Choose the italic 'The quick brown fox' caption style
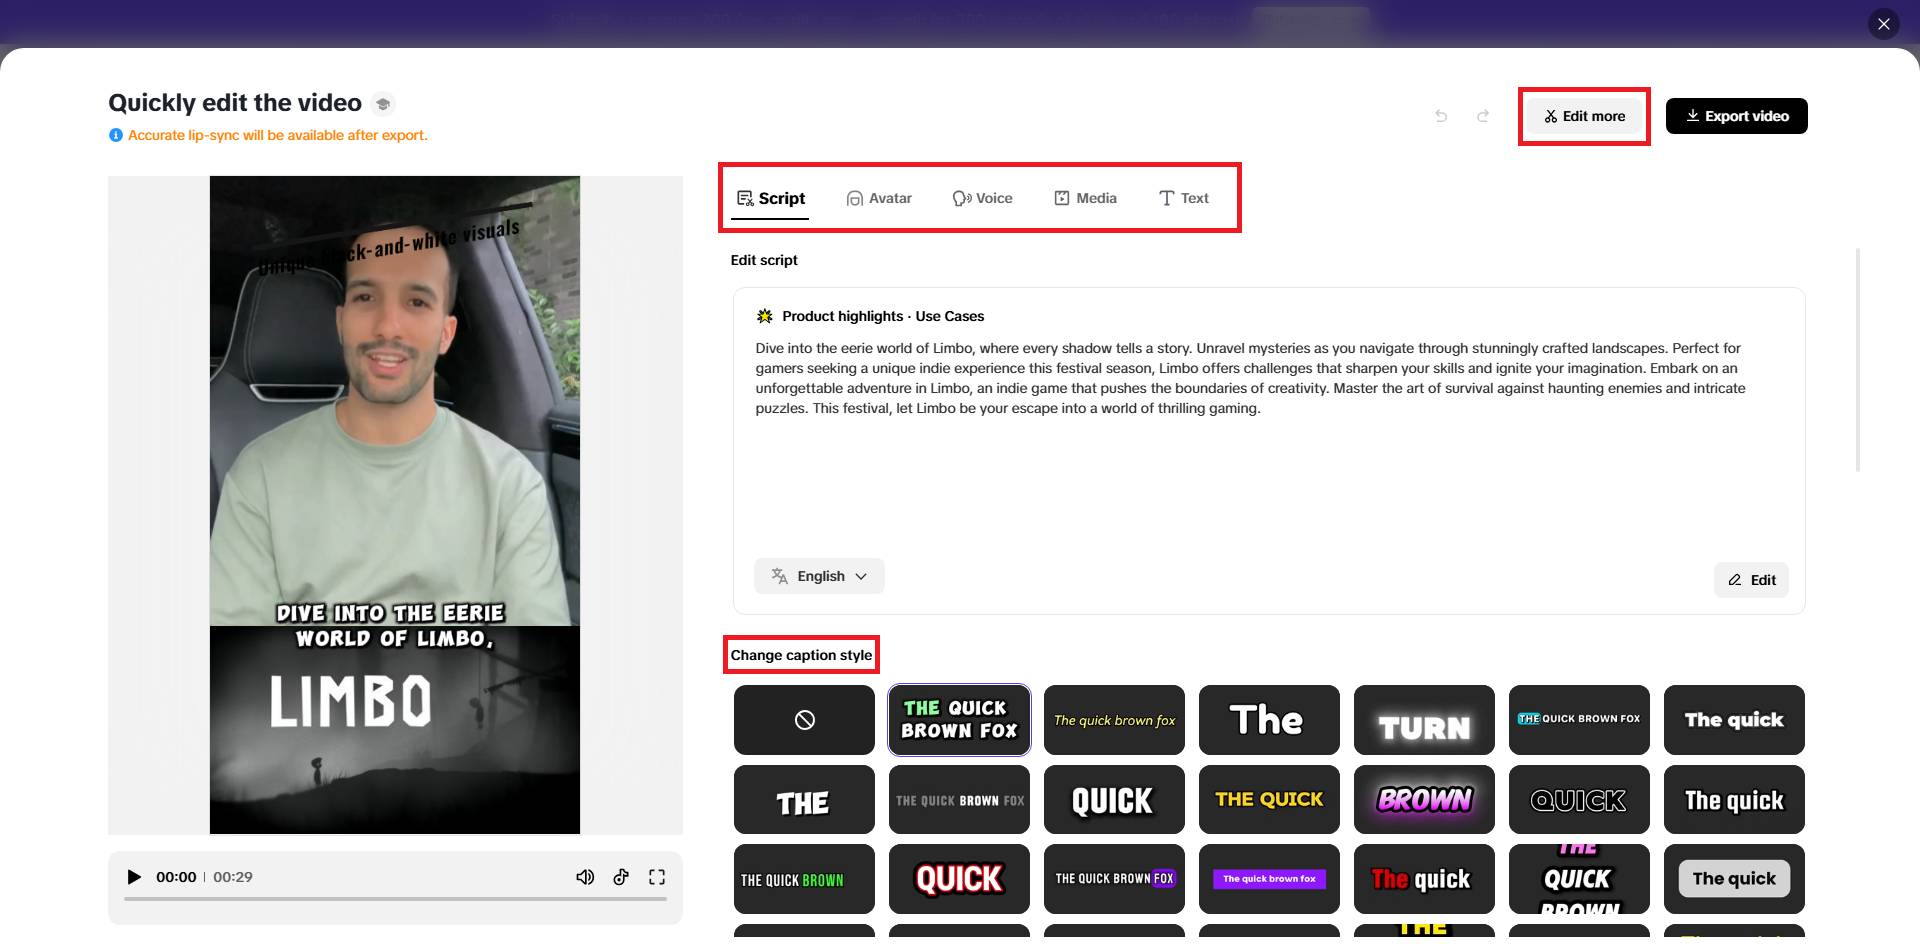Image resolution: width=1920 pixels, height=944 pixels. [1114, 719]
